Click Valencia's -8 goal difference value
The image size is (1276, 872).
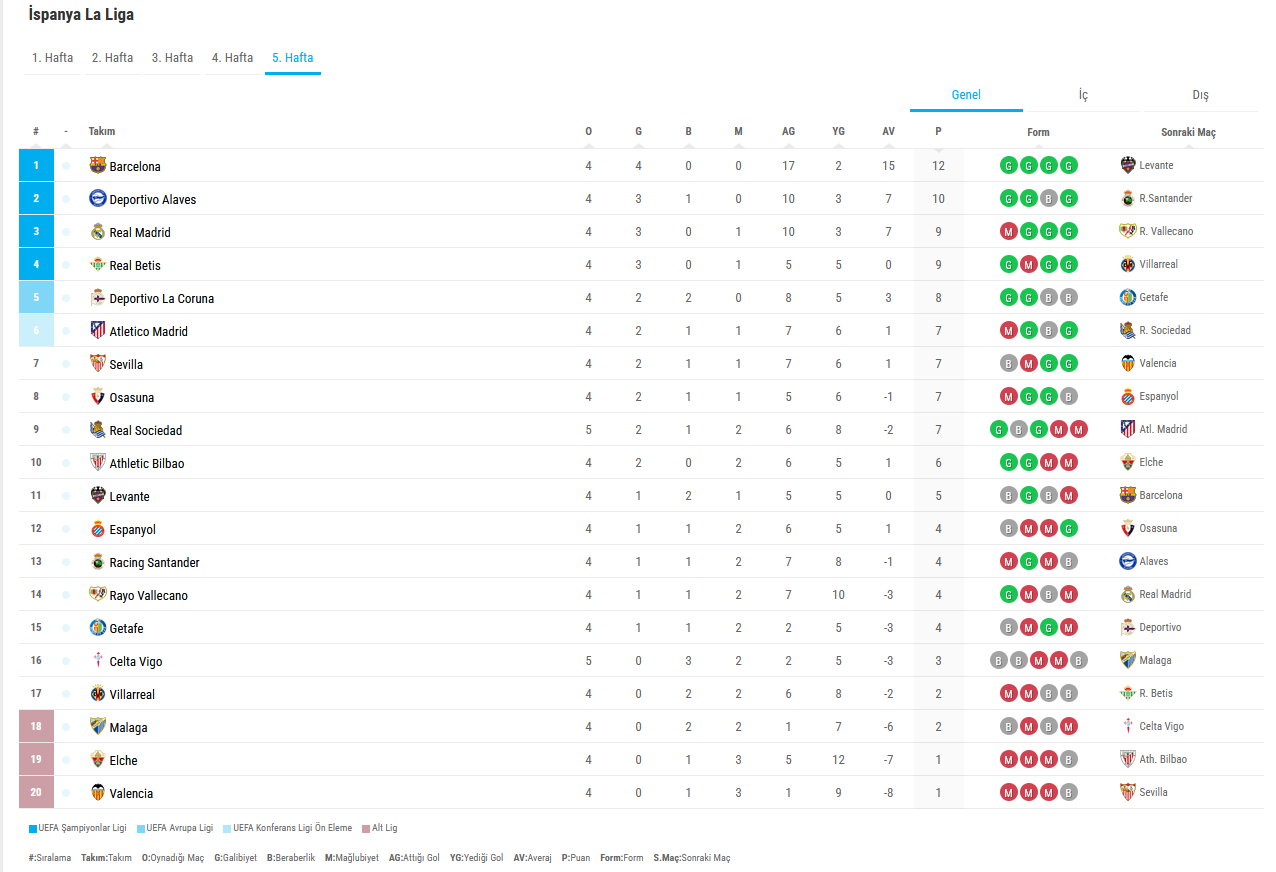point(888,793)
